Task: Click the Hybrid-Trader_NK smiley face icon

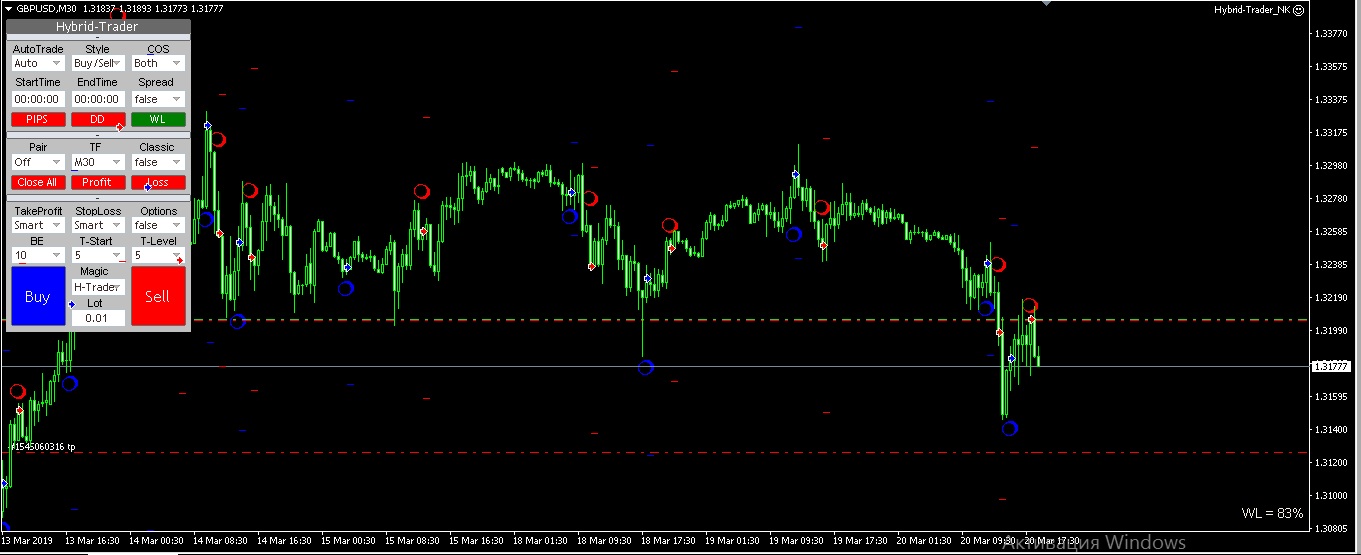Action: click(1299, 9)
